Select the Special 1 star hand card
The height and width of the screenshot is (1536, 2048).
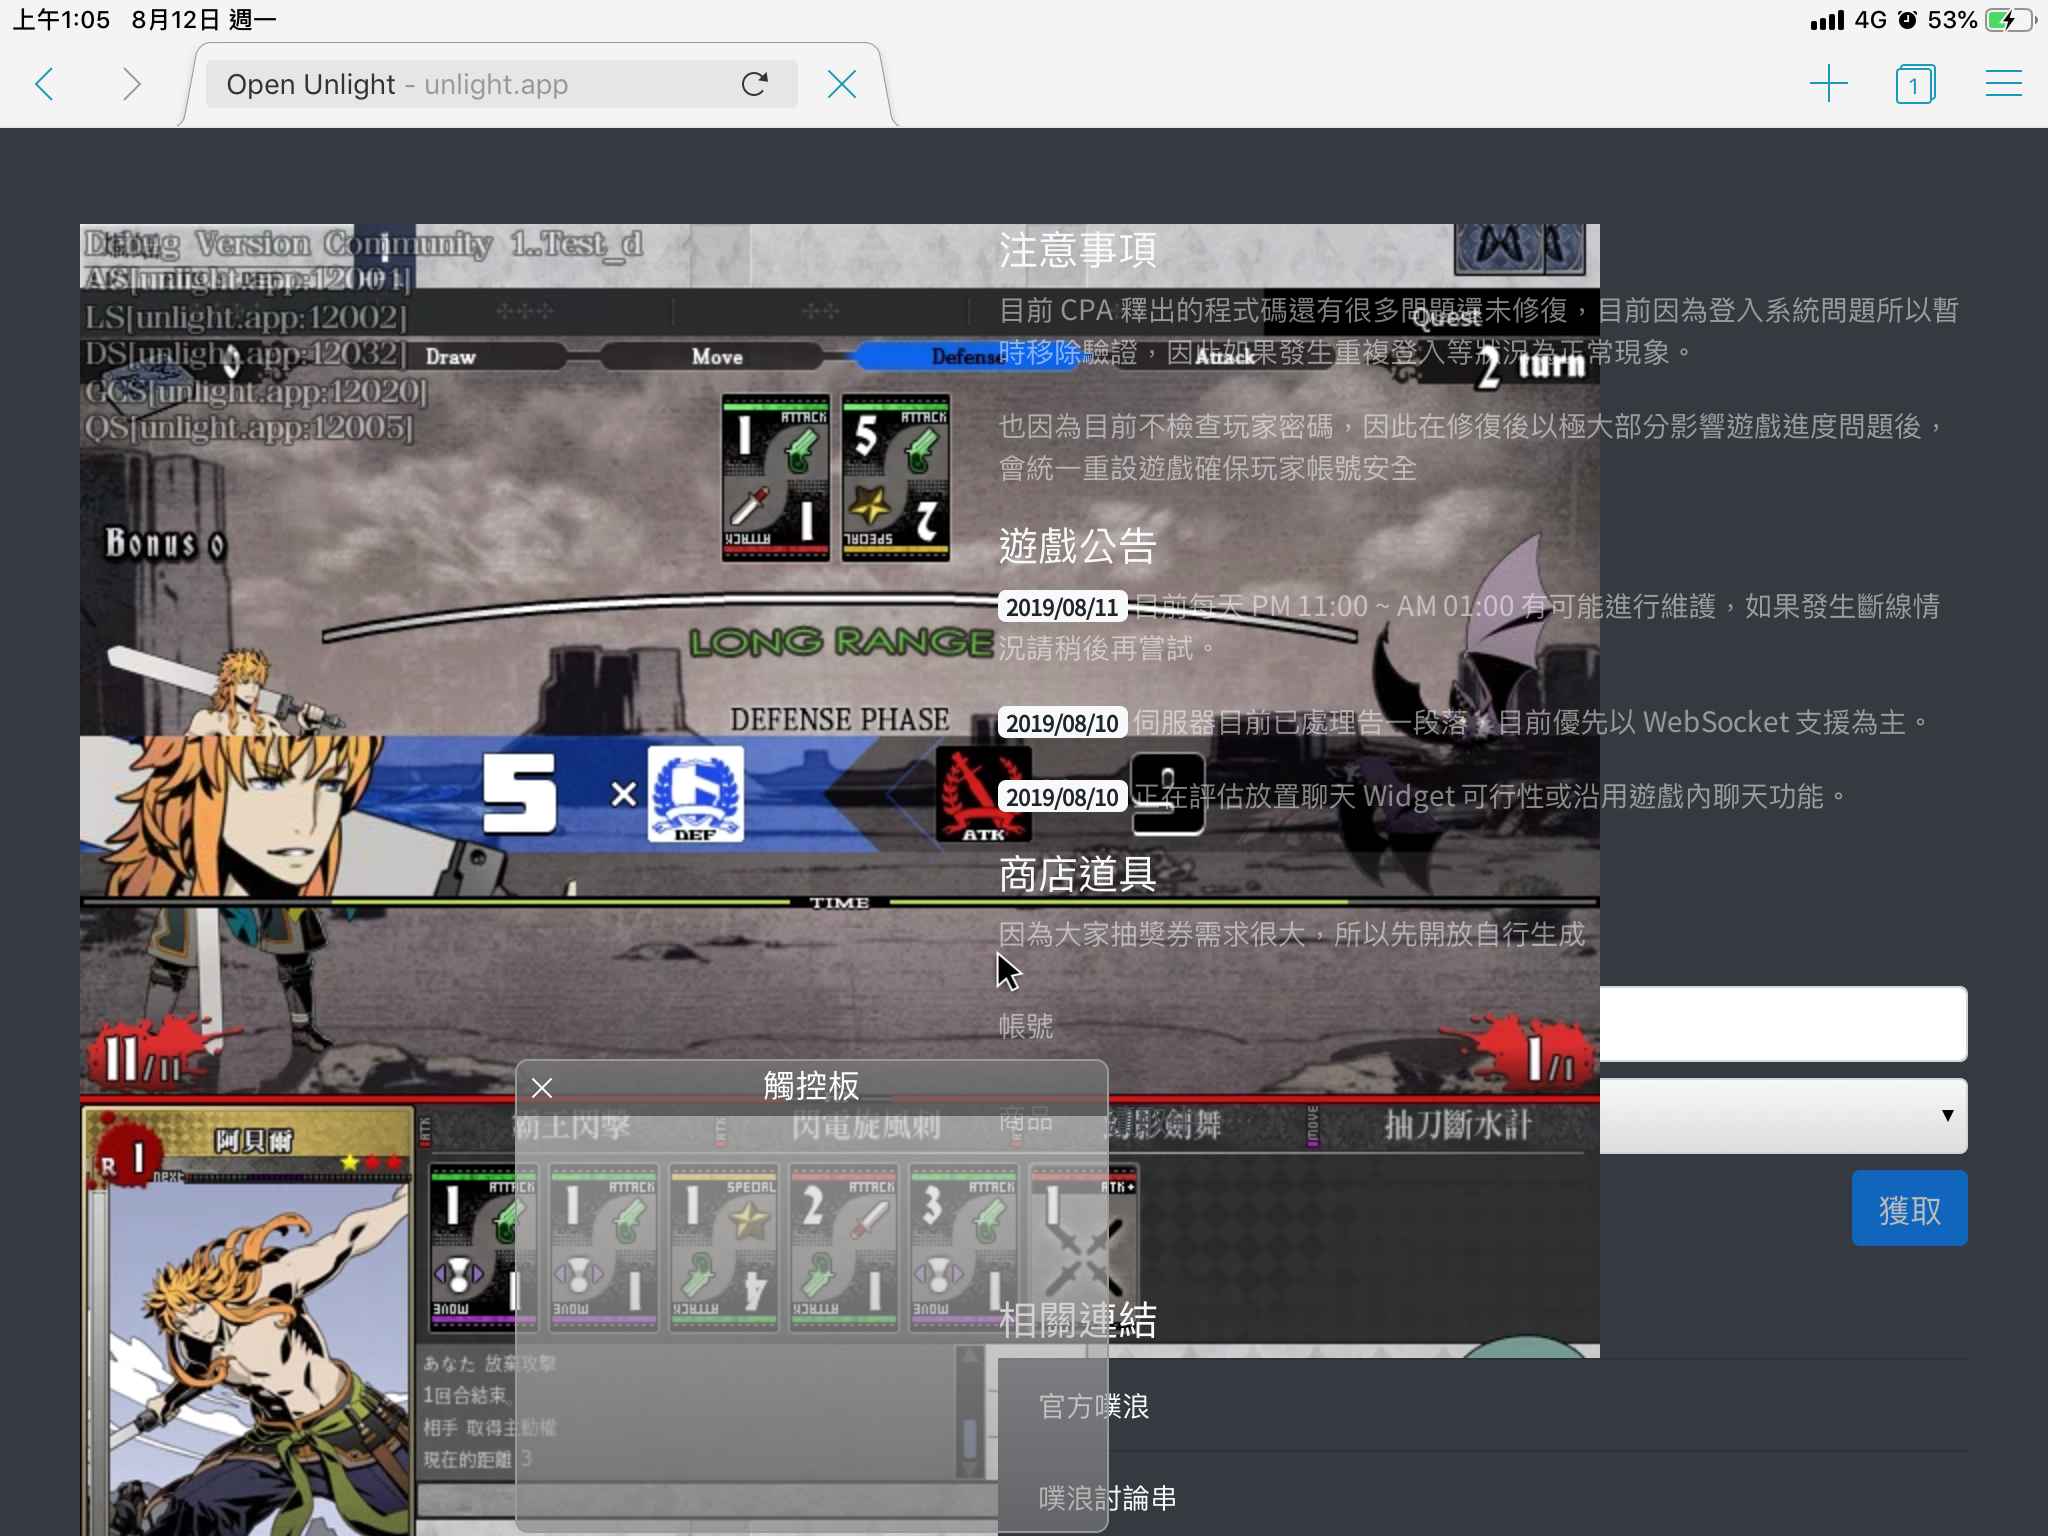pyautogui.click(x=723, y=1247)
